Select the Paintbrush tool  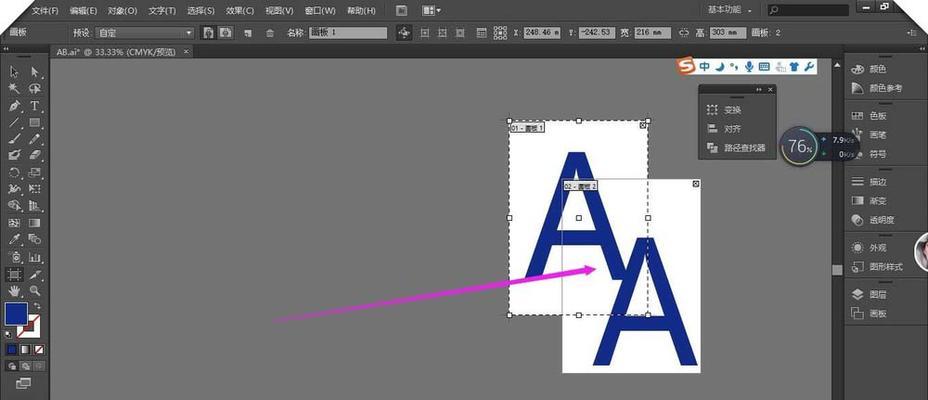click(14, 139)
